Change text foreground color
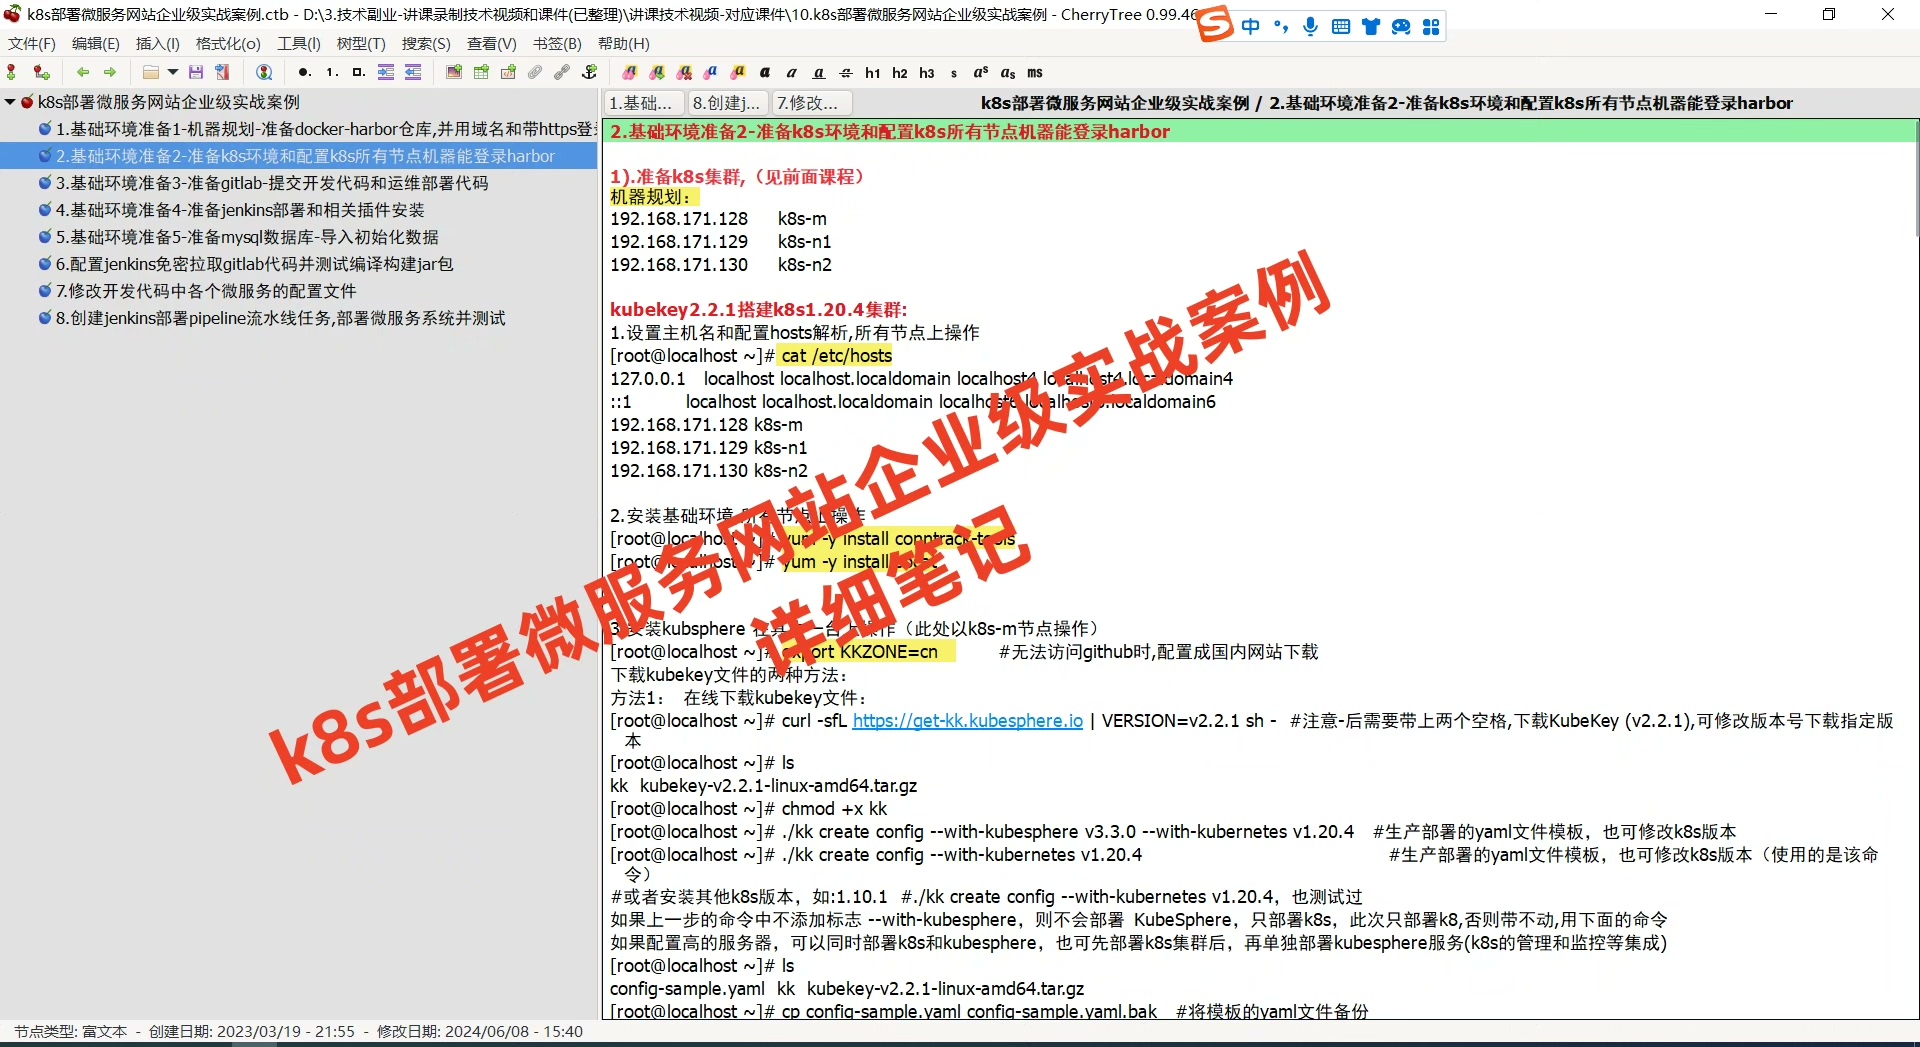This screenshot has width=1920, height=1047. [x=711, y=72]
